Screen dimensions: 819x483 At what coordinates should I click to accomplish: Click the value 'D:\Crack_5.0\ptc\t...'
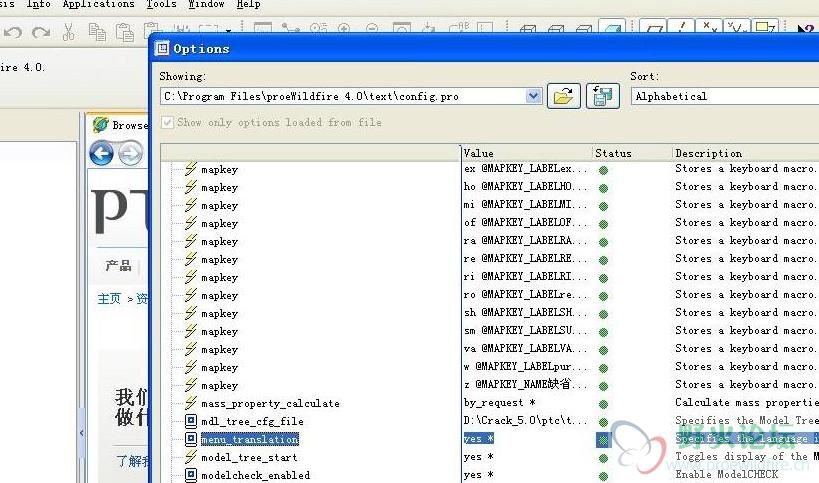coord(525,420)
